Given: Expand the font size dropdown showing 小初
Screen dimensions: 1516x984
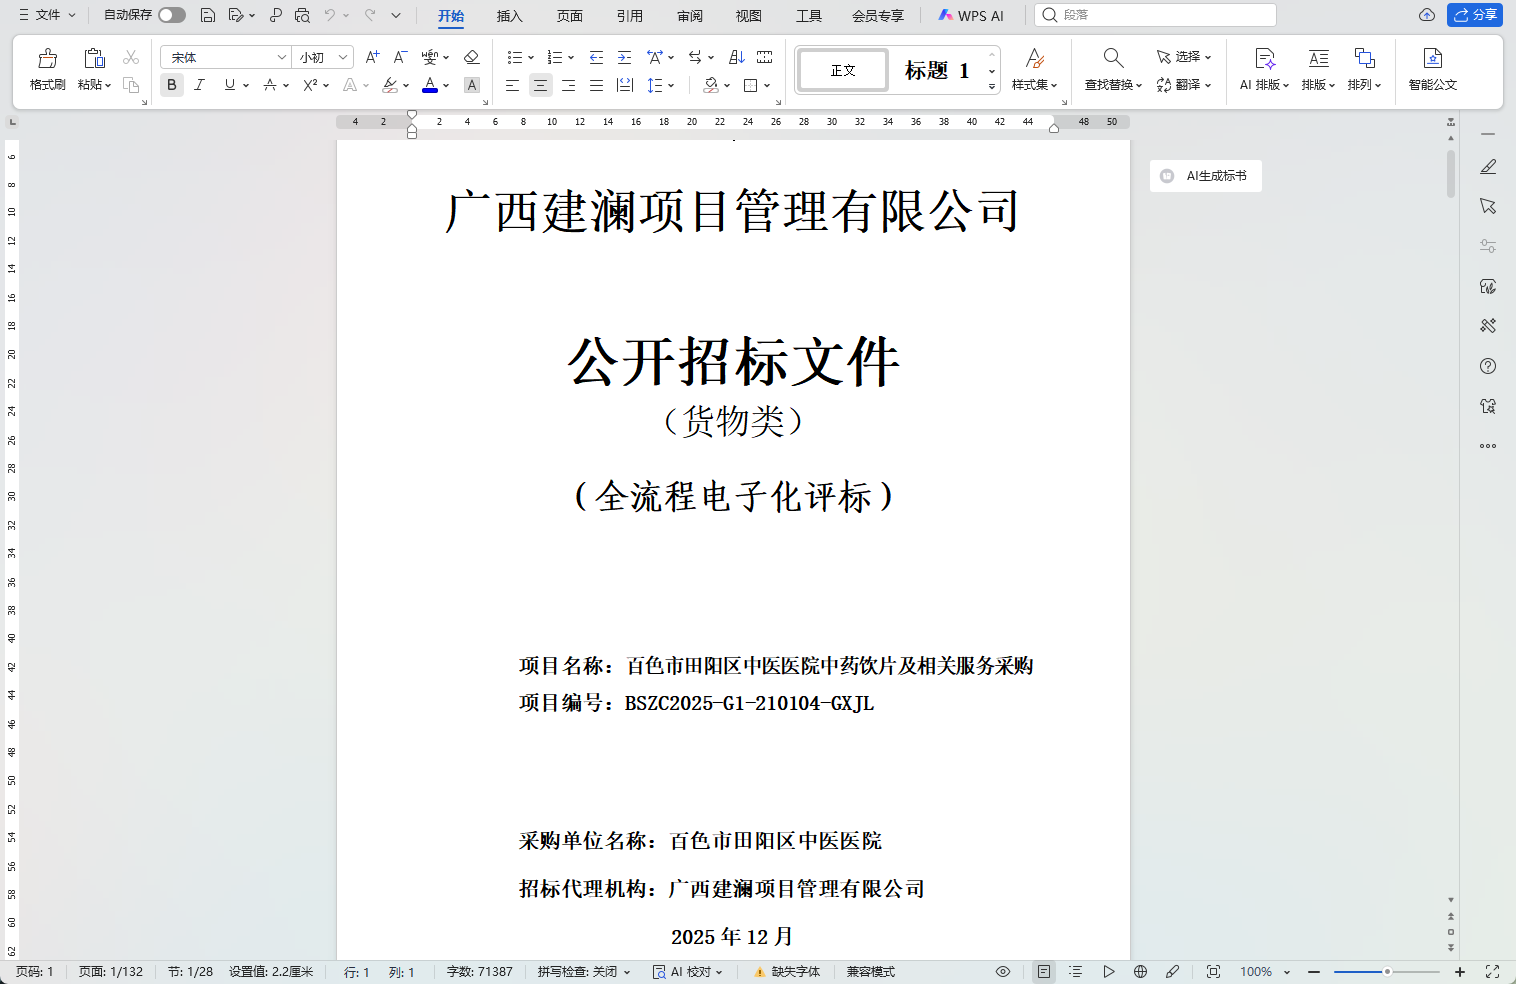Looking at the screenshot, I should [x=321, y=56].
